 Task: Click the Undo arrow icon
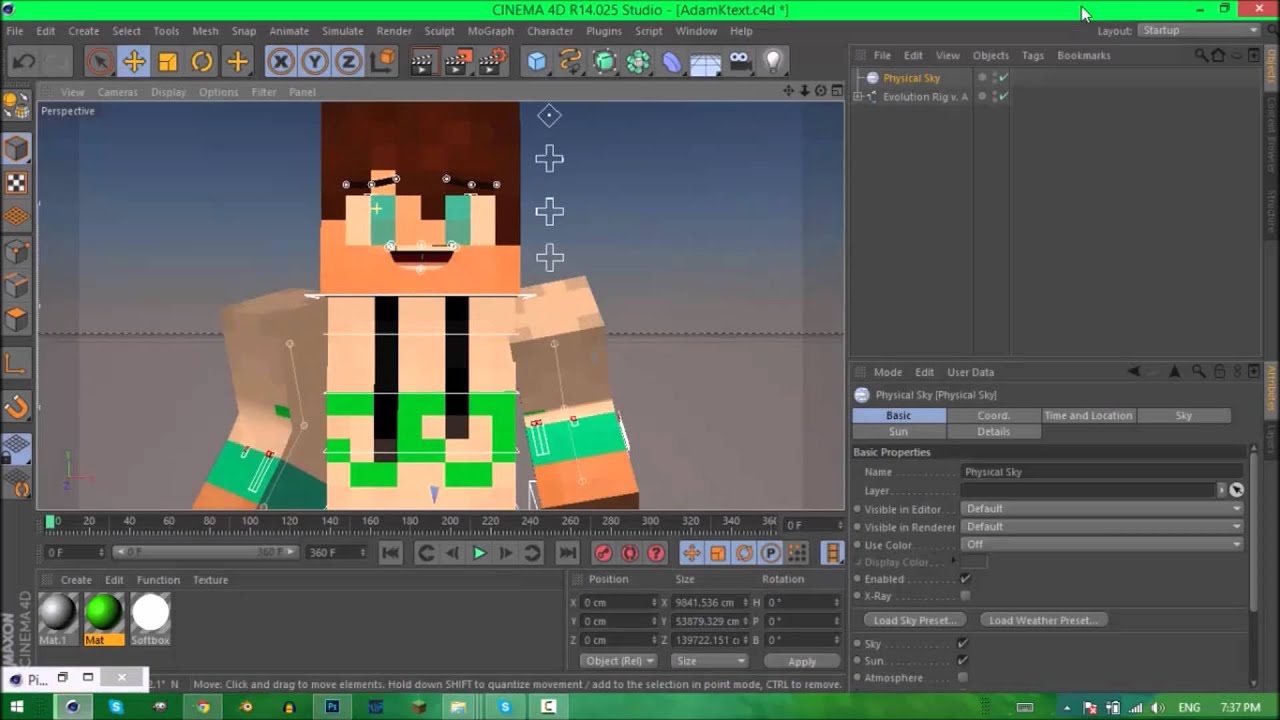pyautogui.click(x=24, y=62)
